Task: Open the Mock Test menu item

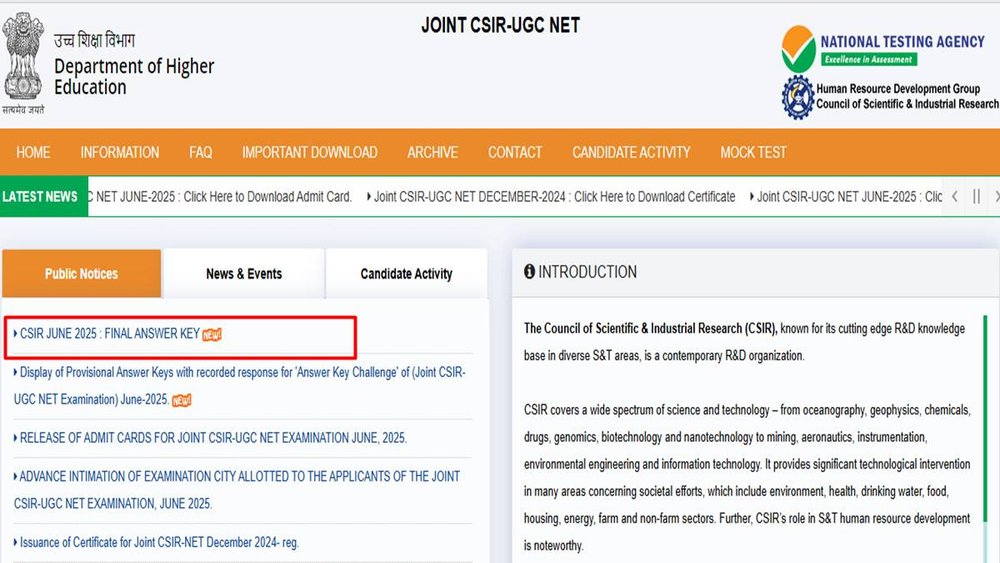Action: pyautogui.click(x=753, y=153)
